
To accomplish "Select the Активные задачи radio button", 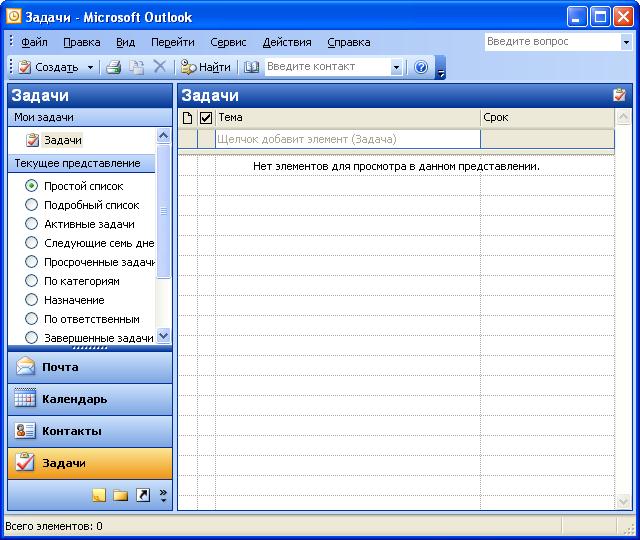I will 31,224.
